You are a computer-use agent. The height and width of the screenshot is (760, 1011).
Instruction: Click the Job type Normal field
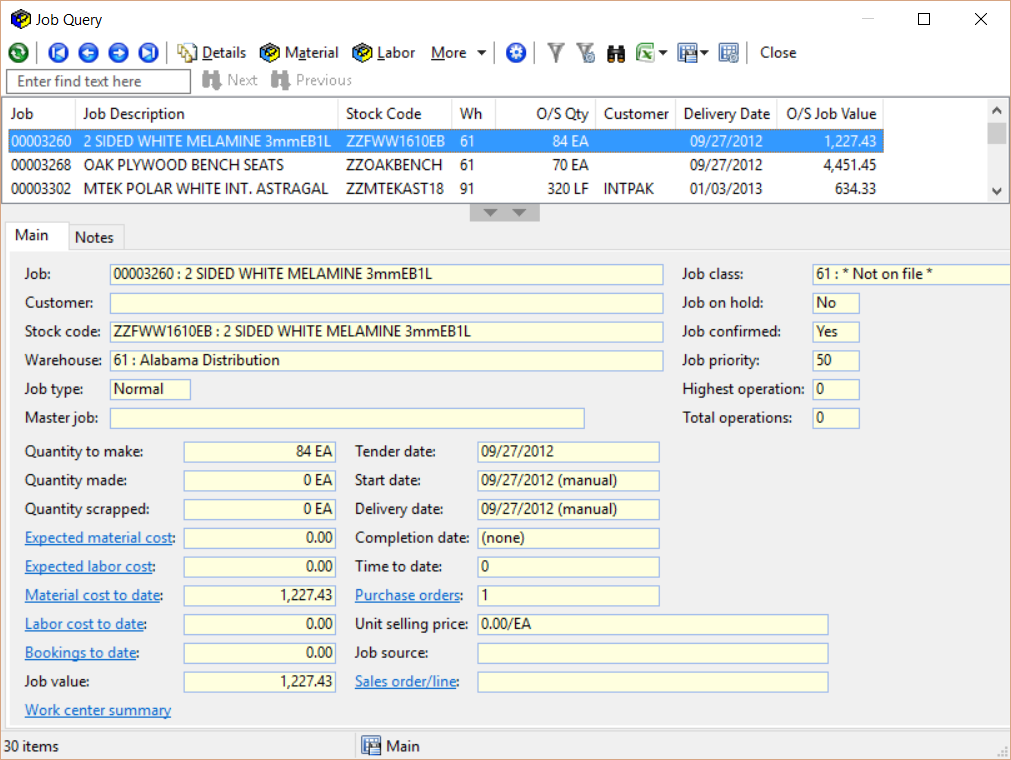point(150,389)
